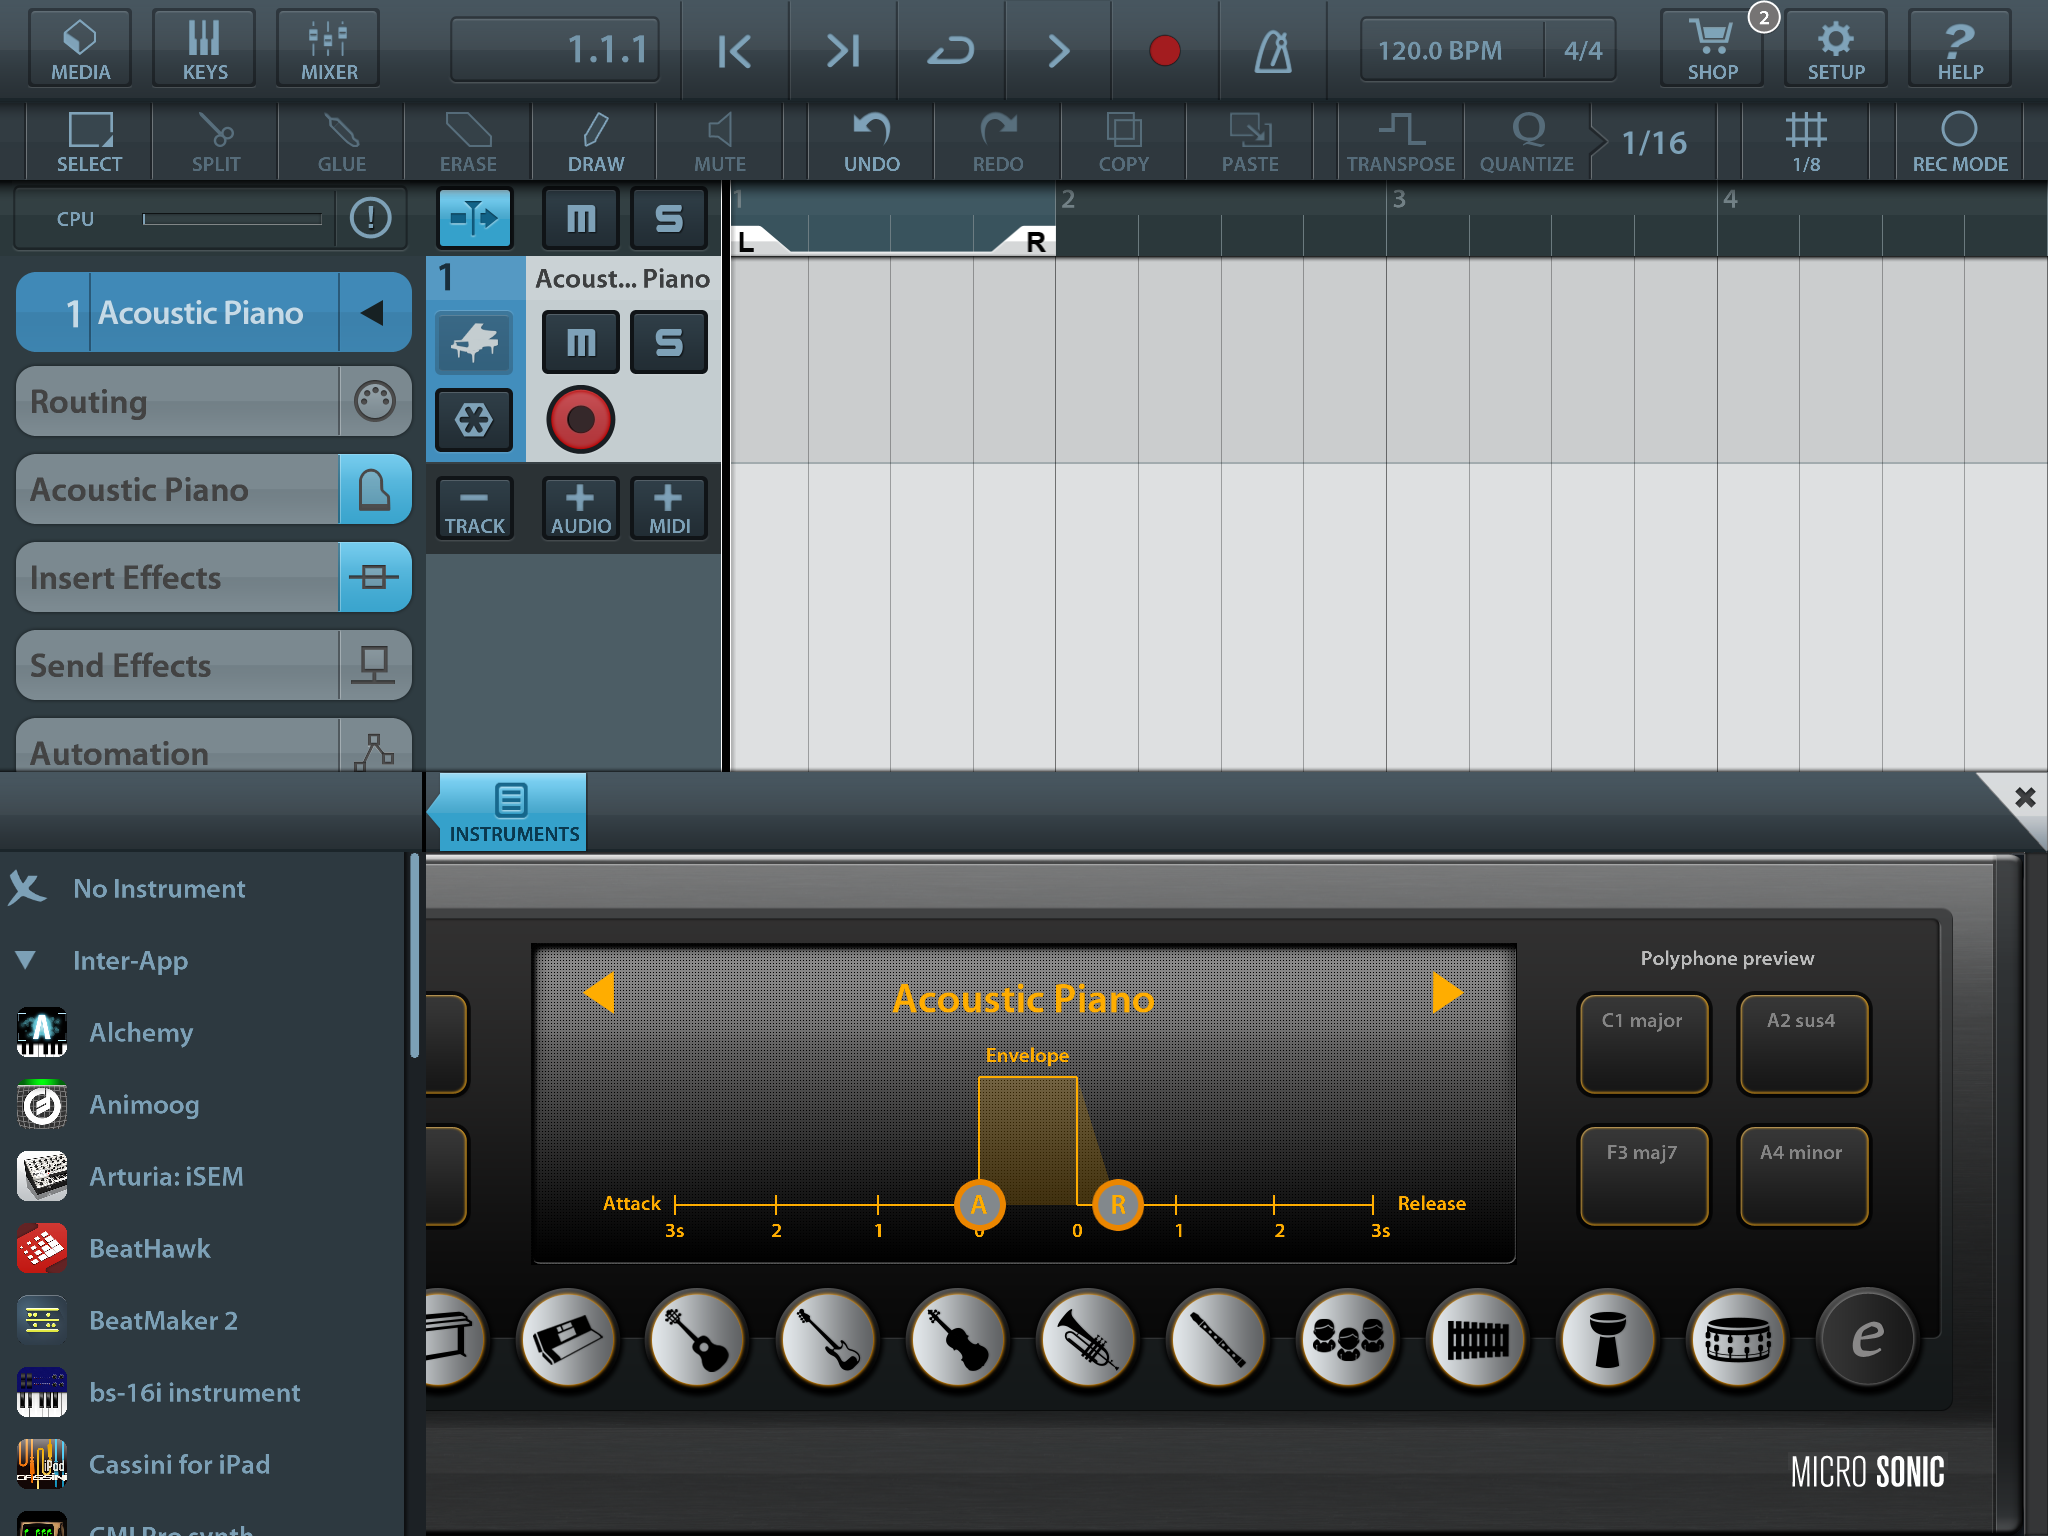Click the COPY tool

(1124, 141)
